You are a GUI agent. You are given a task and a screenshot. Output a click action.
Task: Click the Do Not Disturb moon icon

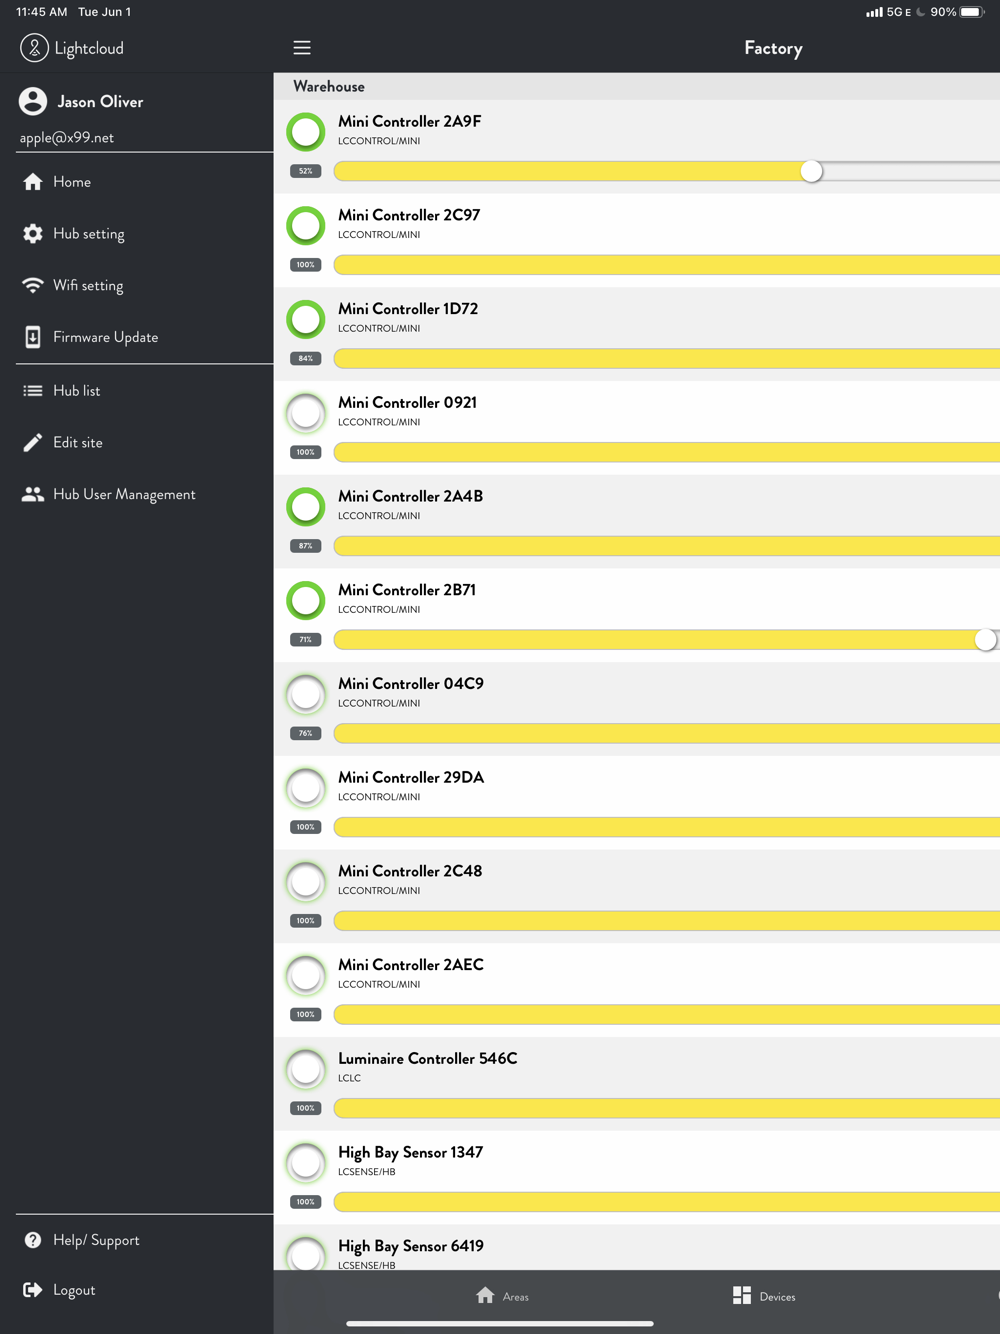point(921,12)
